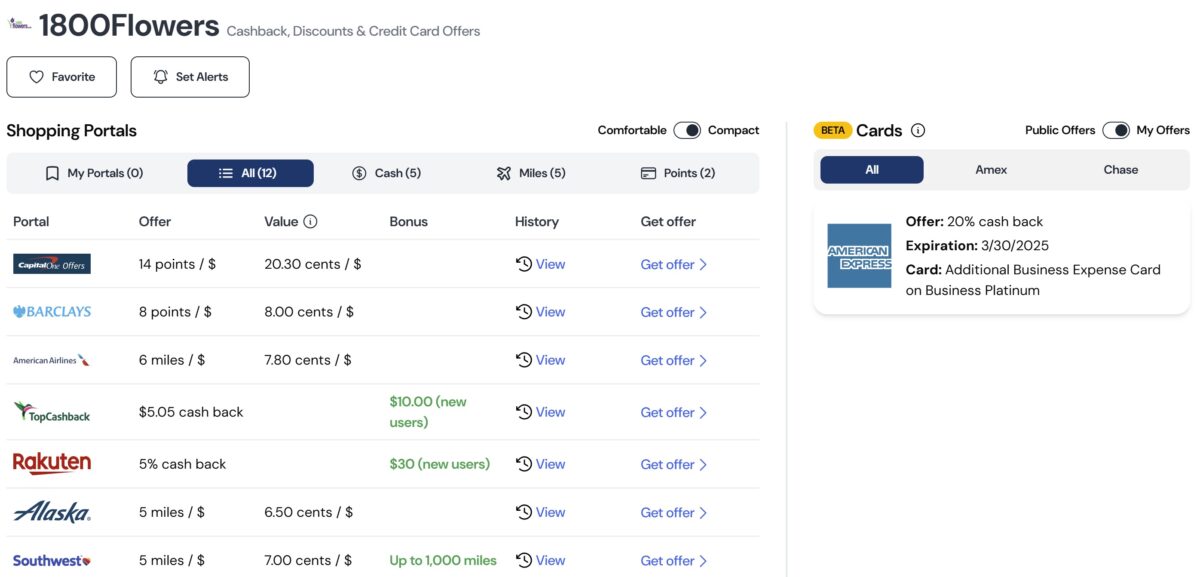Click Get offer for Southwest
The height and width of the screenshot is (577, 1200).
667,559
